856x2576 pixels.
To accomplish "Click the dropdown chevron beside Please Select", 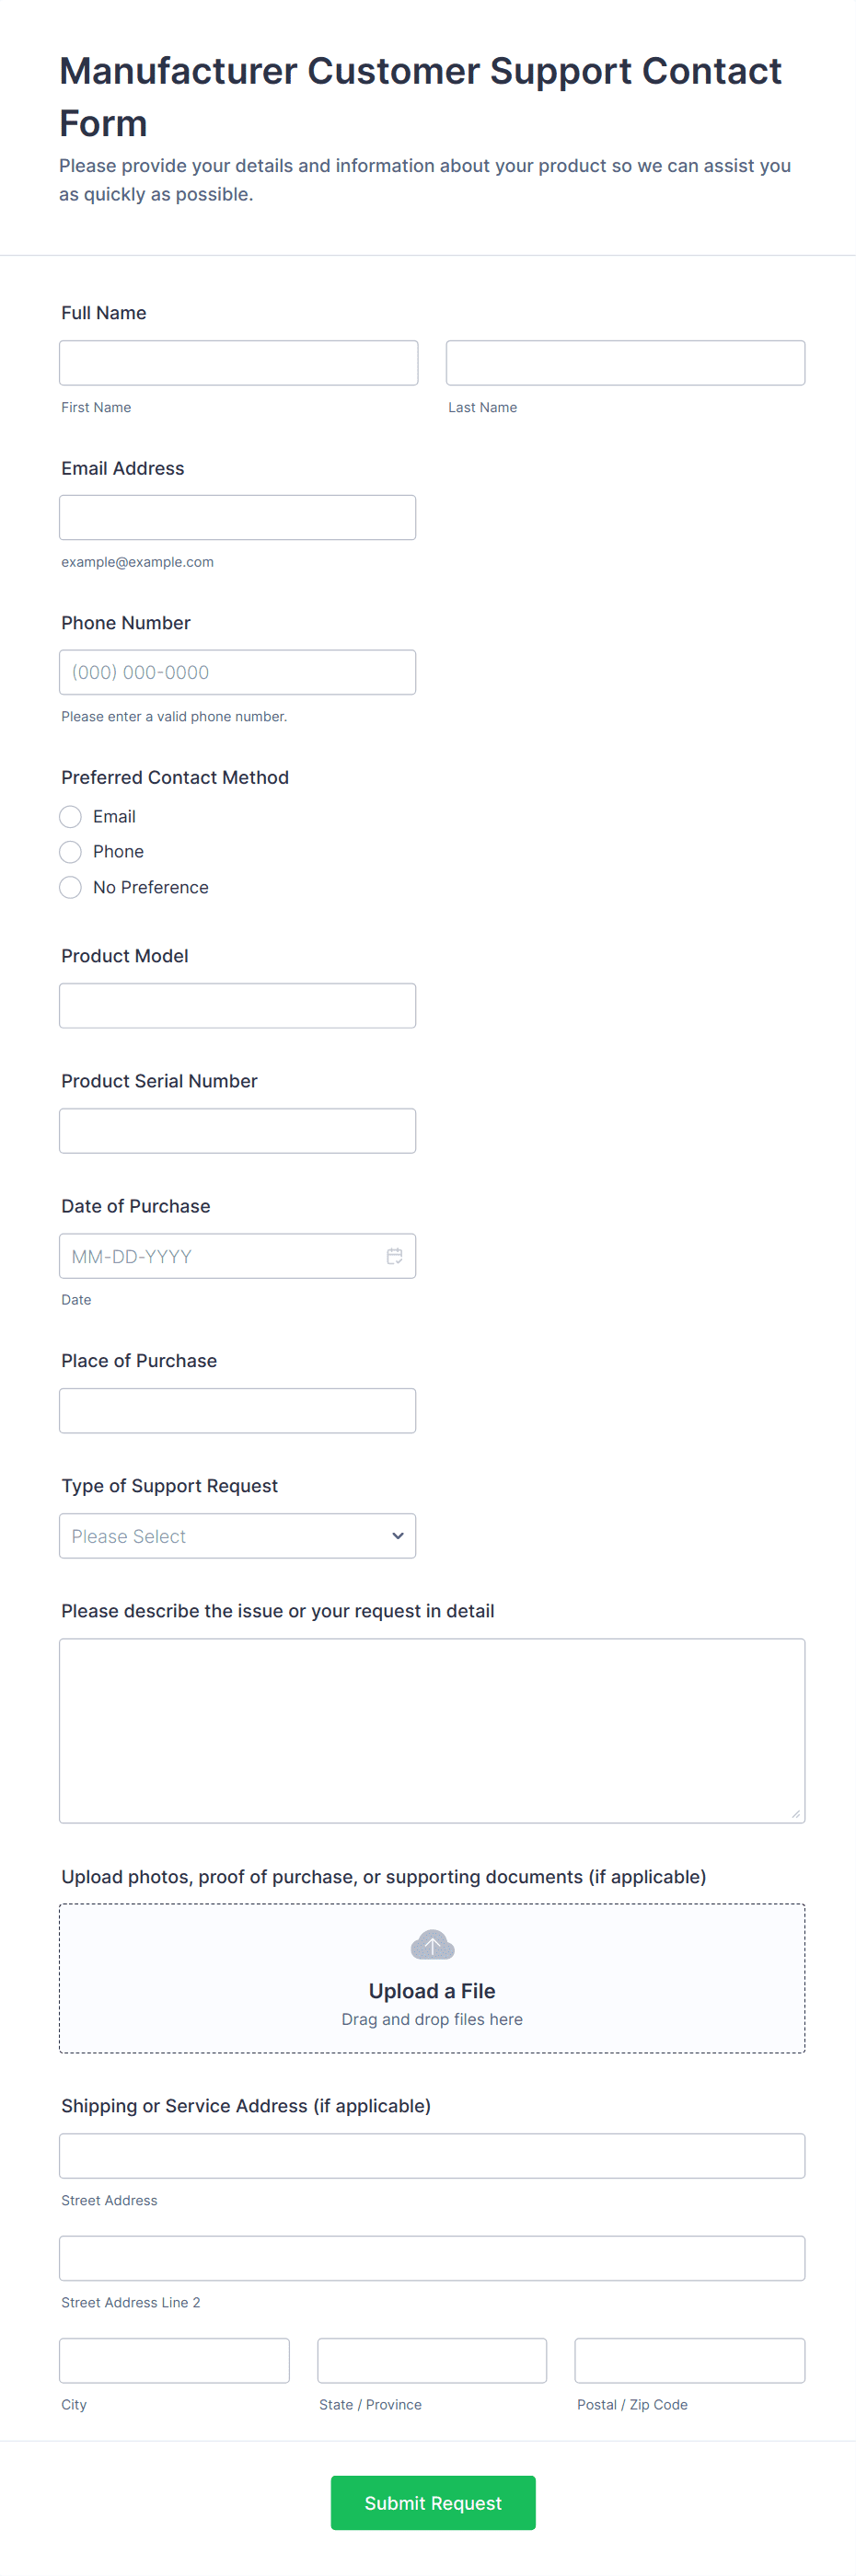I will point(398,1536).
